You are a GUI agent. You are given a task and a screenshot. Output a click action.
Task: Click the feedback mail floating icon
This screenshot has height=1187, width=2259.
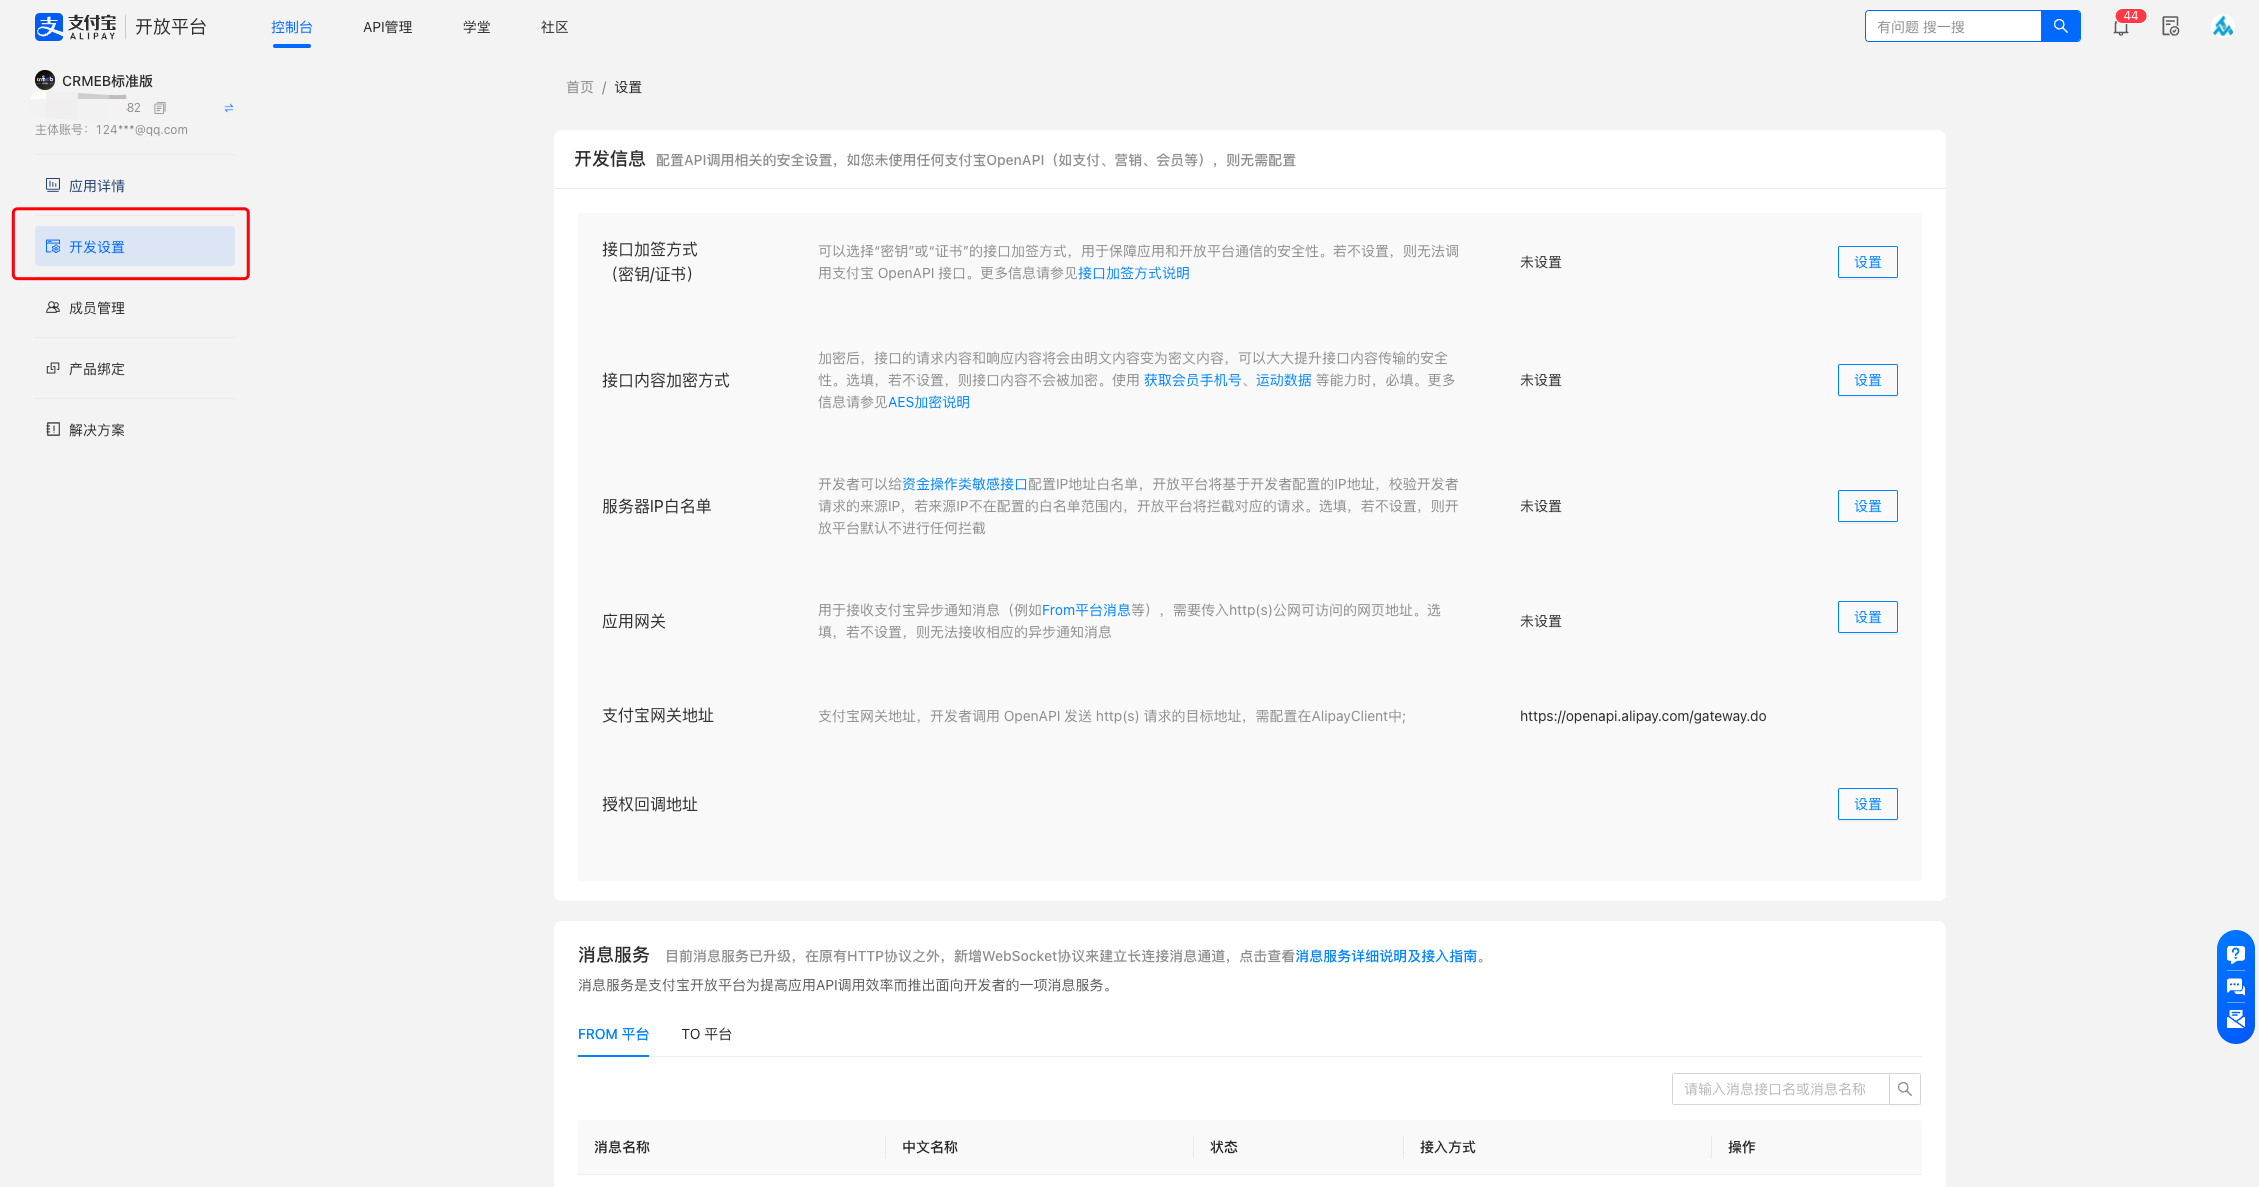[2236, 1019]
